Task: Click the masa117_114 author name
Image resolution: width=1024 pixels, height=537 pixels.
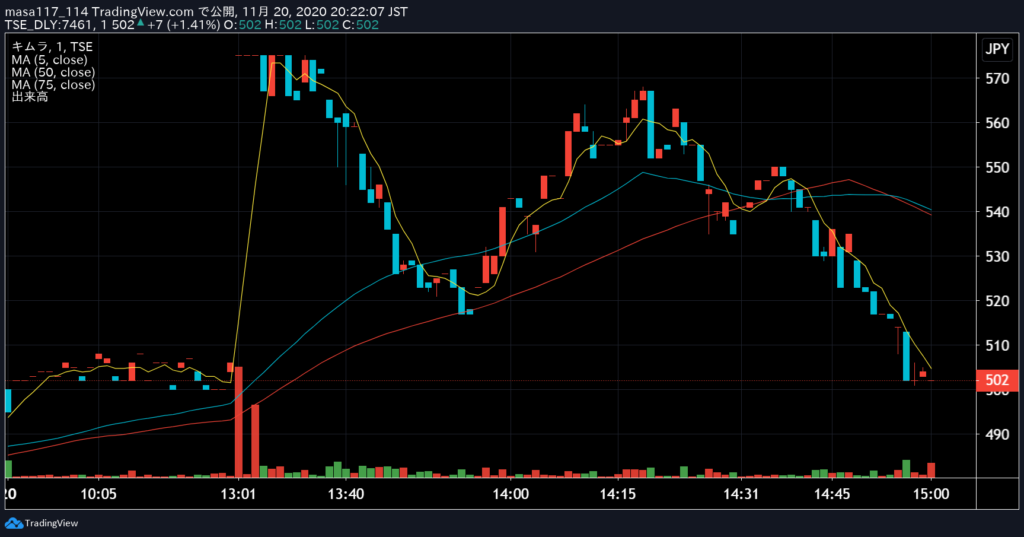Action: point(46,12)
